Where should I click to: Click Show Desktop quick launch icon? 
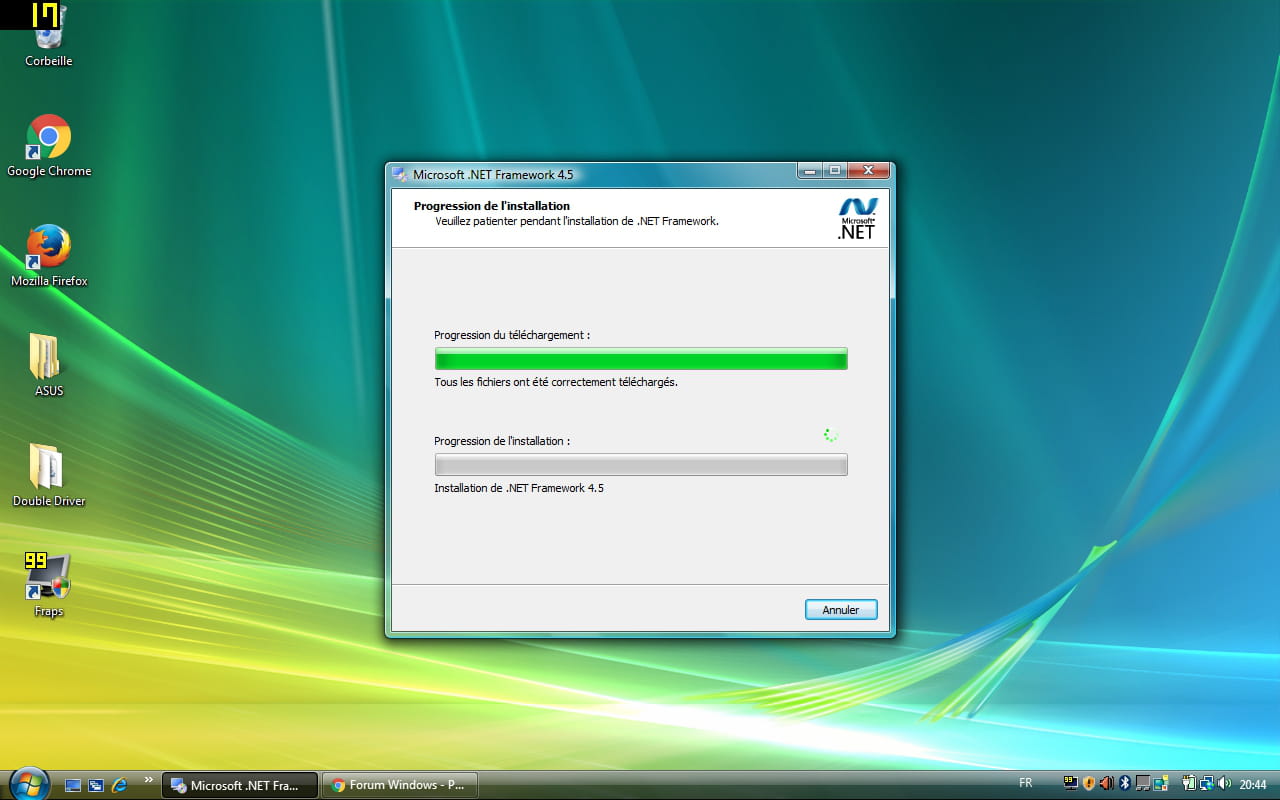click(73, 785)
